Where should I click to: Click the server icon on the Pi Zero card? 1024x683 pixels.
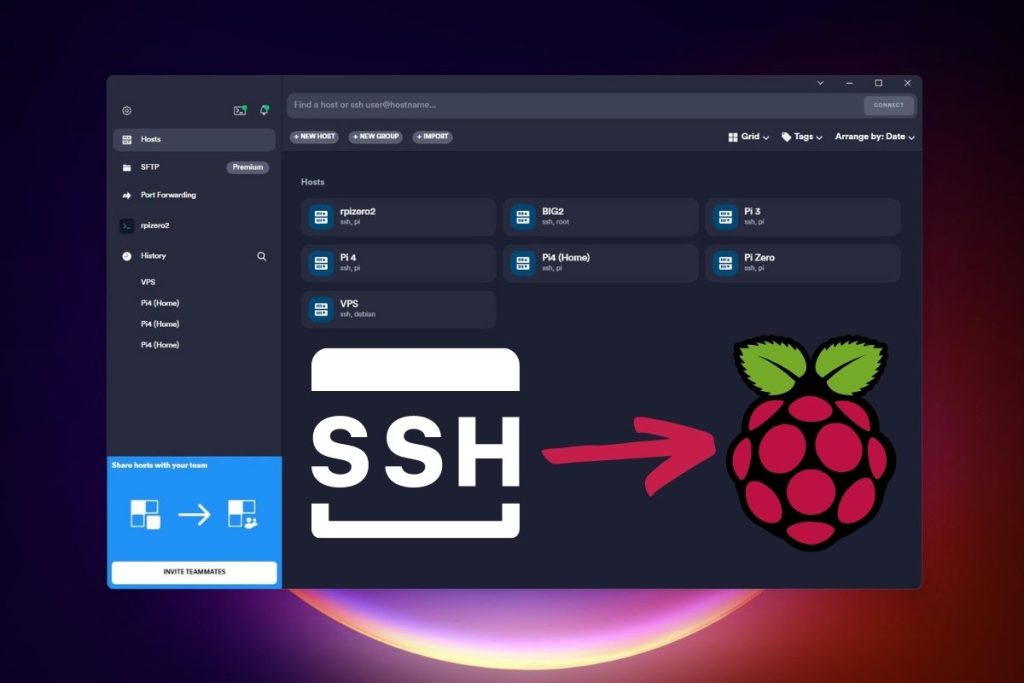723,263
